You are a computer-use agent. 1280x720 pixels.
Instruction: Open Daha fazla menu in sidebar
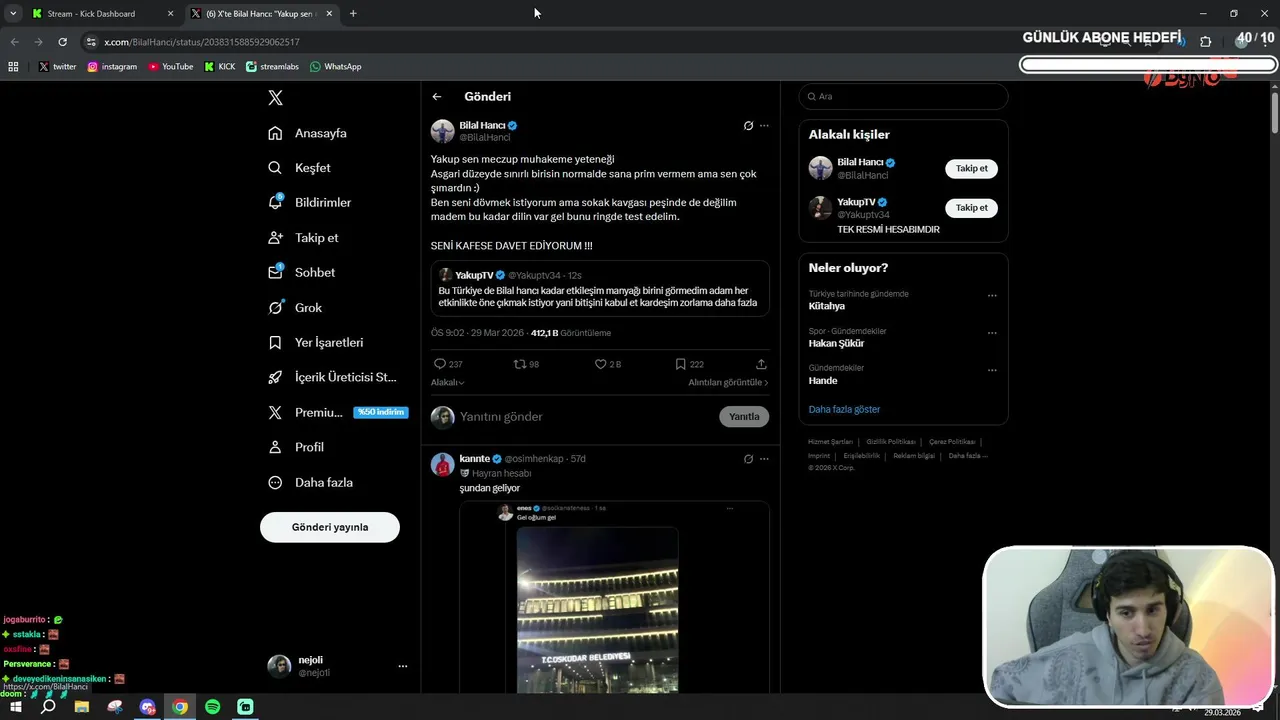coord(311,482)
